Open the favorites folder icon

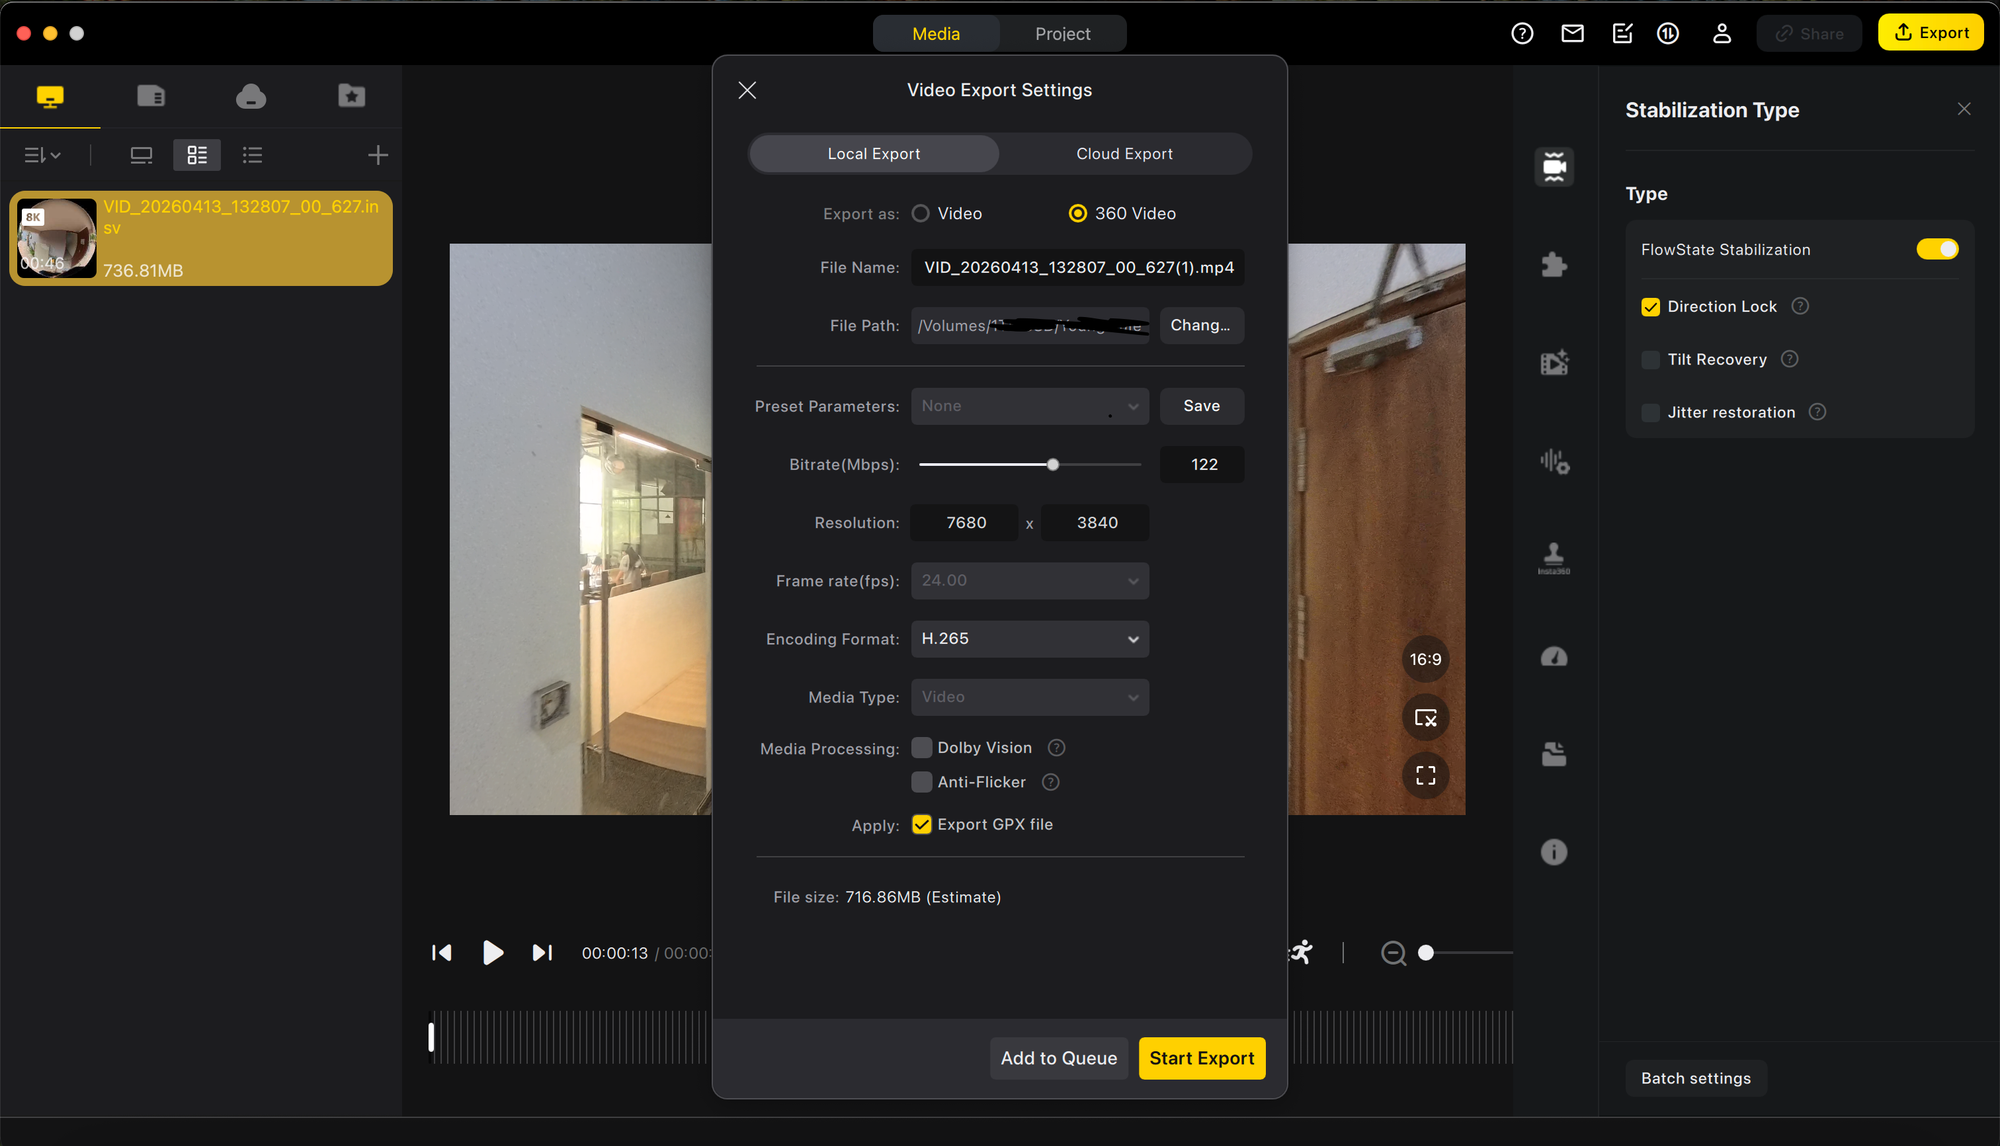coord(351,96)
